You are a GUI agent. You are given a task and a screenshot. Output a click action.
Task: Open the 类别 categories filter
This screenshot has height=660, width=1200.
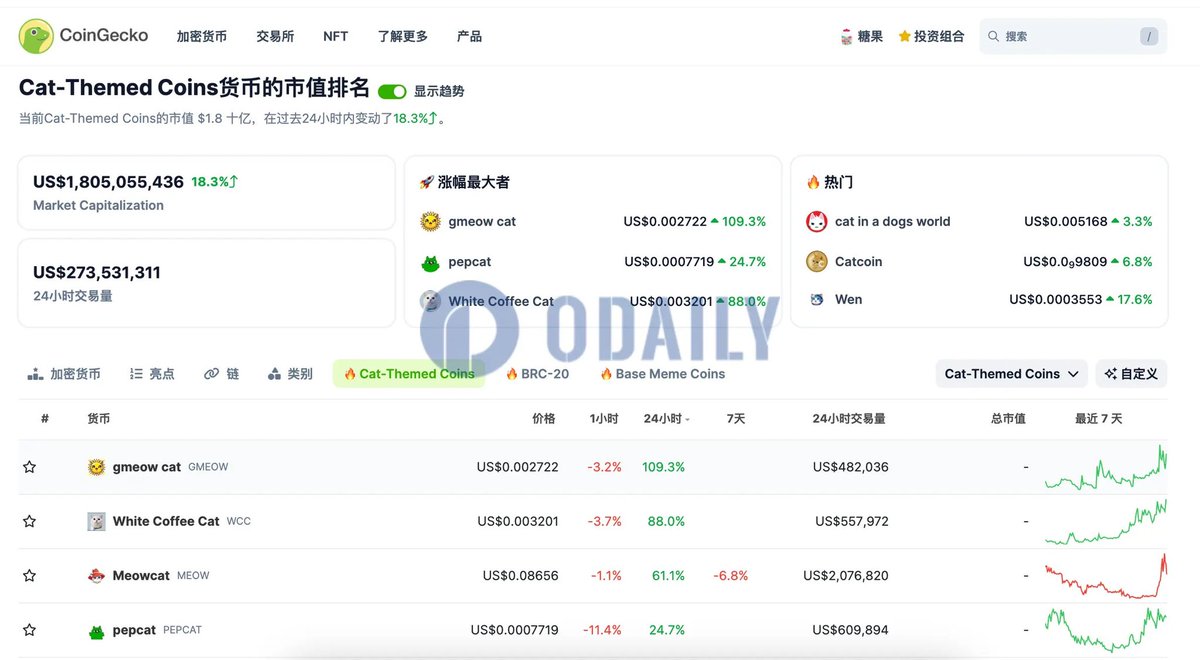(289, 373)
